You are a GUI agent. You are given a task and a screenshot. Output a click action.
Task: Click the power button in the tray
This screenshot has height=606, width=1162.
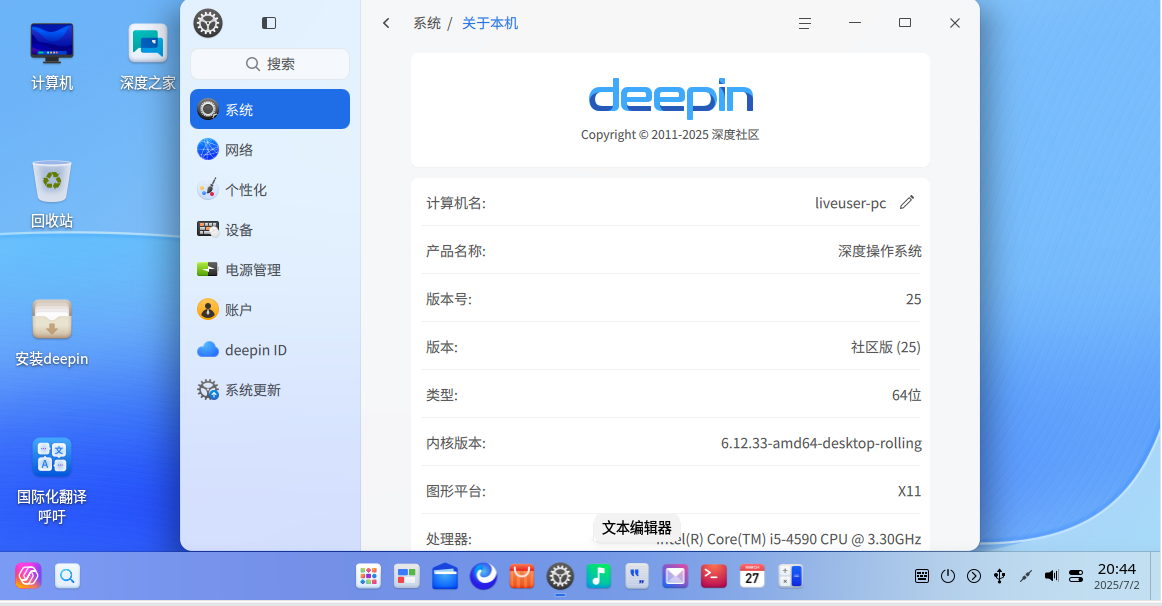click(948, 576)
